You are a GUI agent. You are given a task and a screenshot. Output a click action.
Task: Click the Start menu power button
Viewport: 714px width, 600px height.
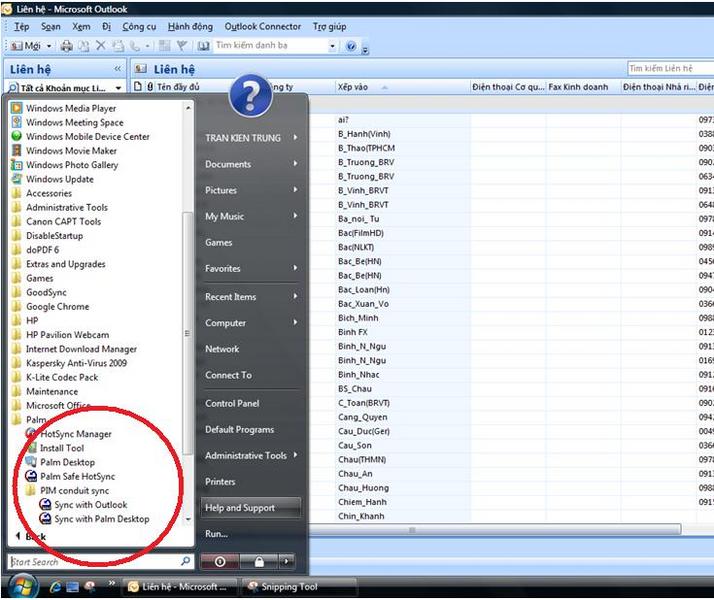tap(219, 562)
